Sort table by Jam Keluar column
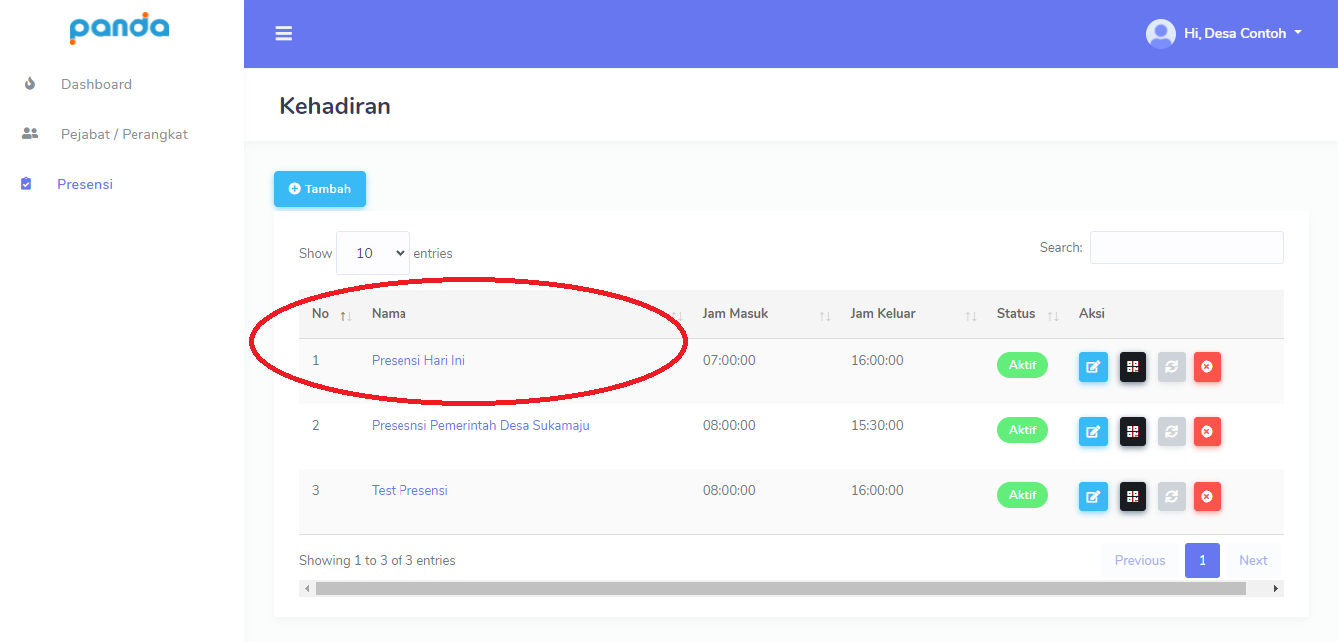Screen dimensions: 1338x642 point(911,314)
